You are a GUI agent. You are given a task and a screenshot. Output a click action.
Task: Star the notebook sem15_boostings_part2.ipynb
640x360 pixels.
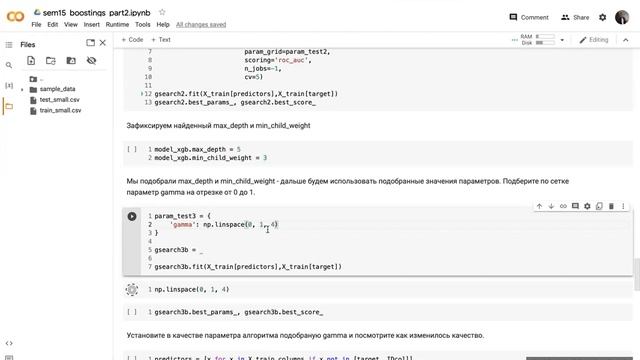(x=162, y=12)
